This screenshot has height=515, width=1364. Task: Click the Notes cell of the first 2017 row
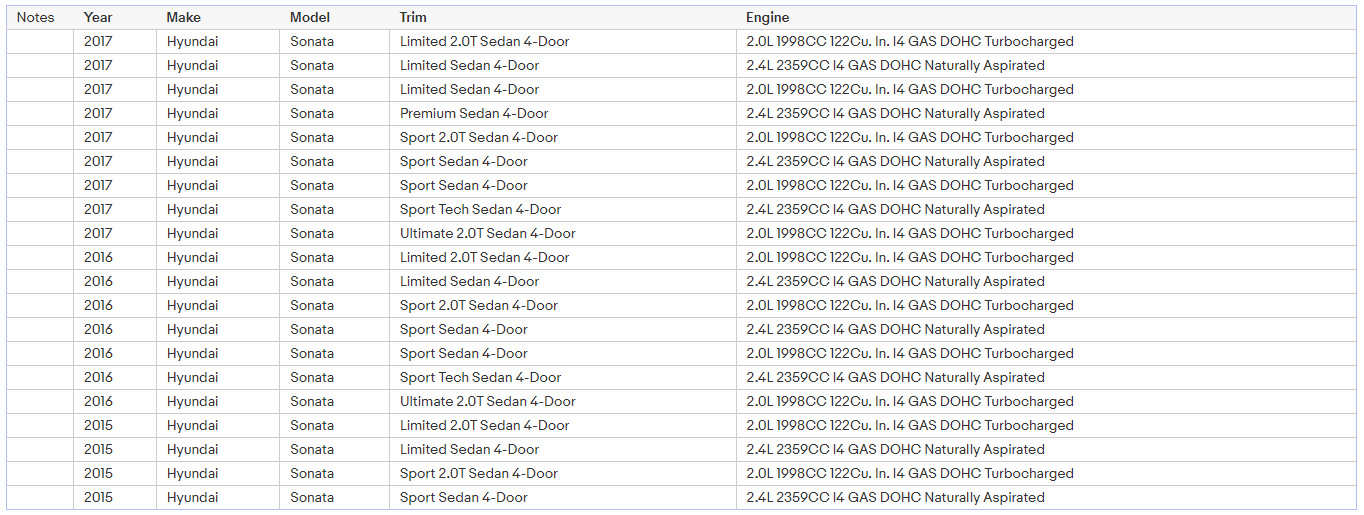[x=40, y=41]
